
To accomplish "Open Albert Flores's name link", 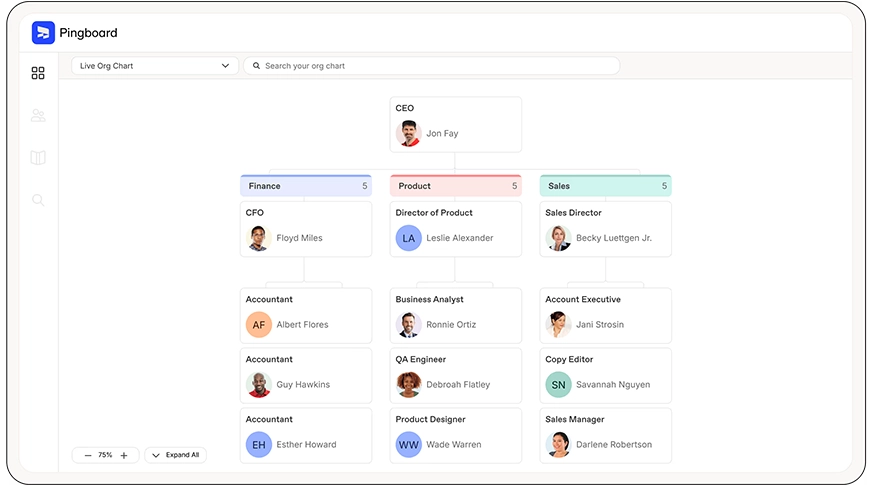I will point(302,325).
